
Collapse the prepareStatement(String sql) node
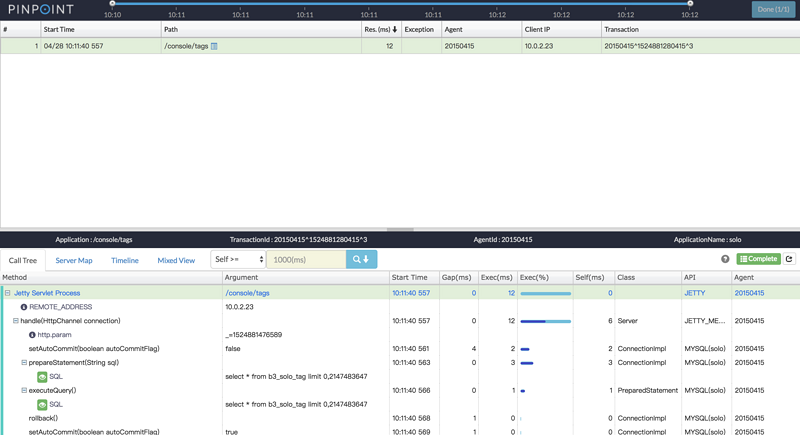coord(24,363)
